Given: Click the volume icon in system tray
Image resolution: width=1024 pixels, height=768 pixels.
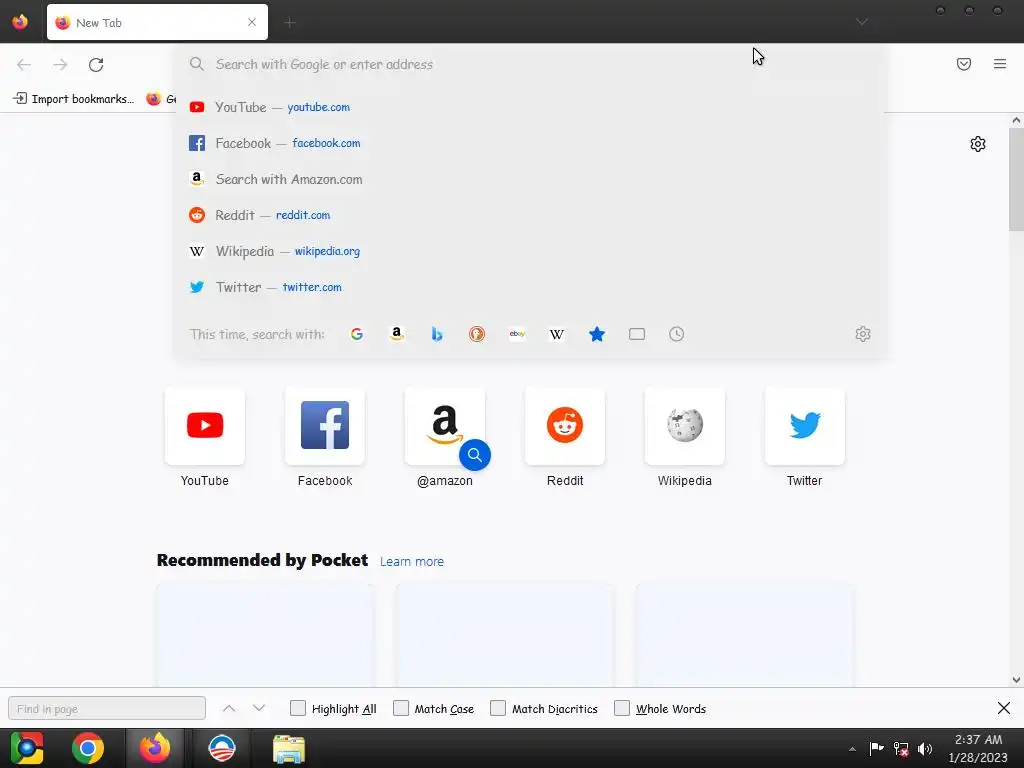Looking at the screenshot, I should point(925,749).
